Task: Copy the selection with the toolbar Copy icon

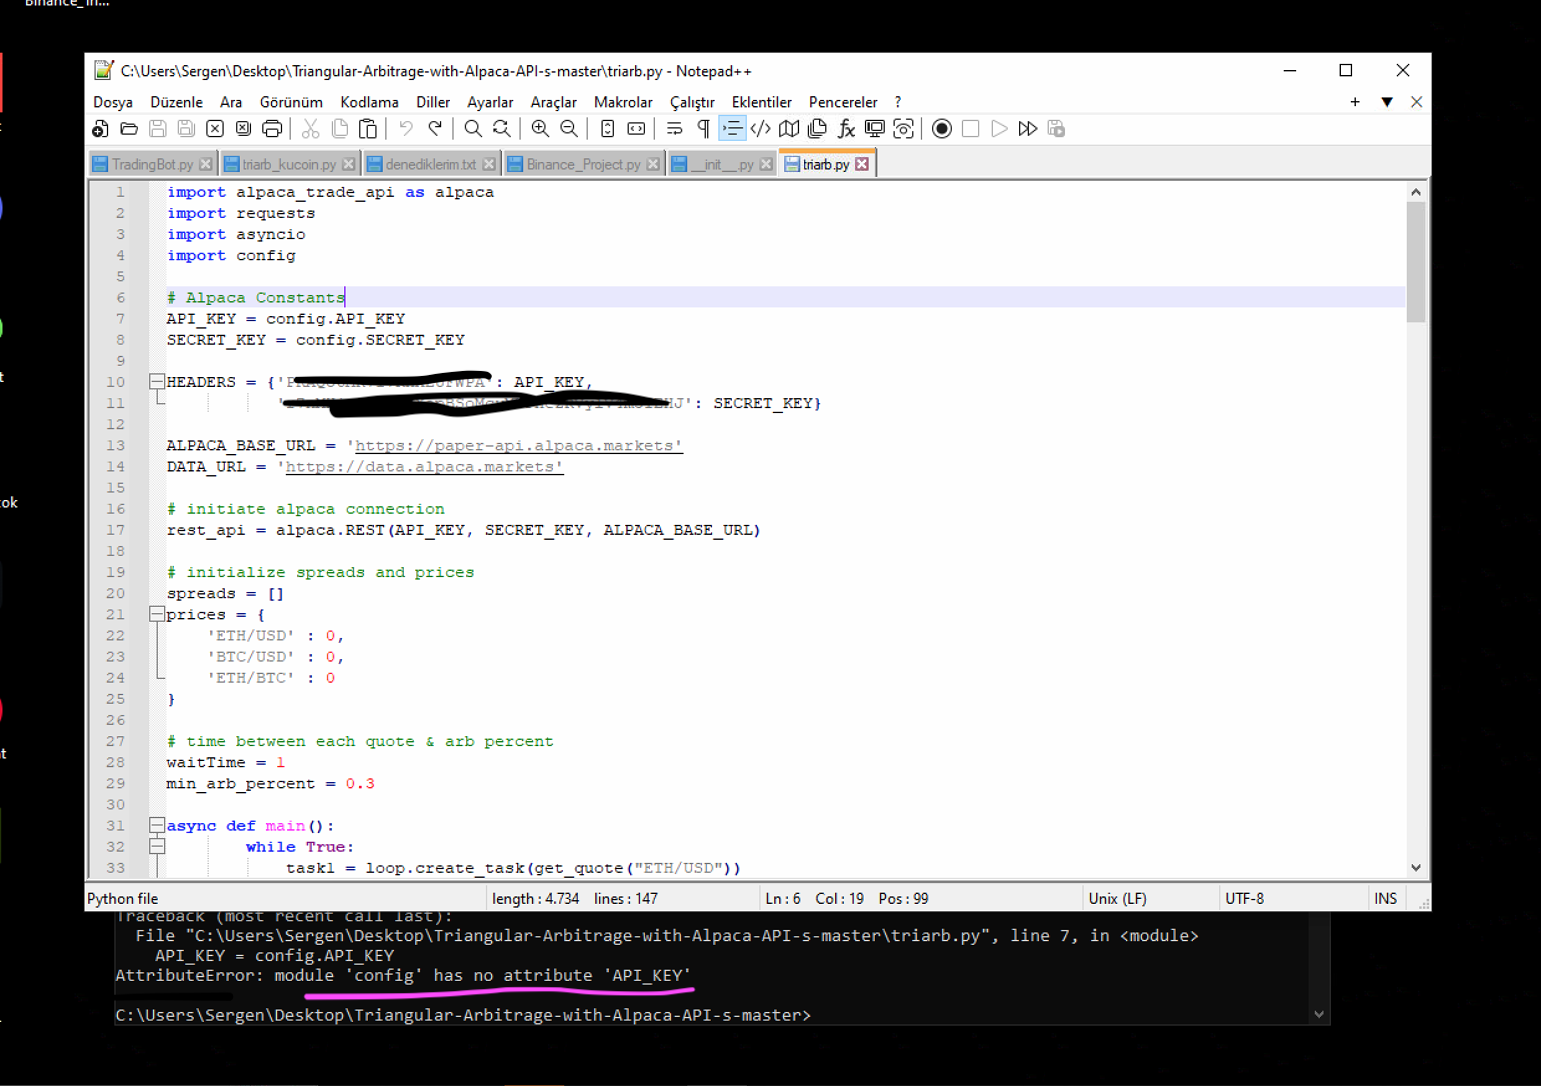Action: pyautogui.click(x=340, y=129)
